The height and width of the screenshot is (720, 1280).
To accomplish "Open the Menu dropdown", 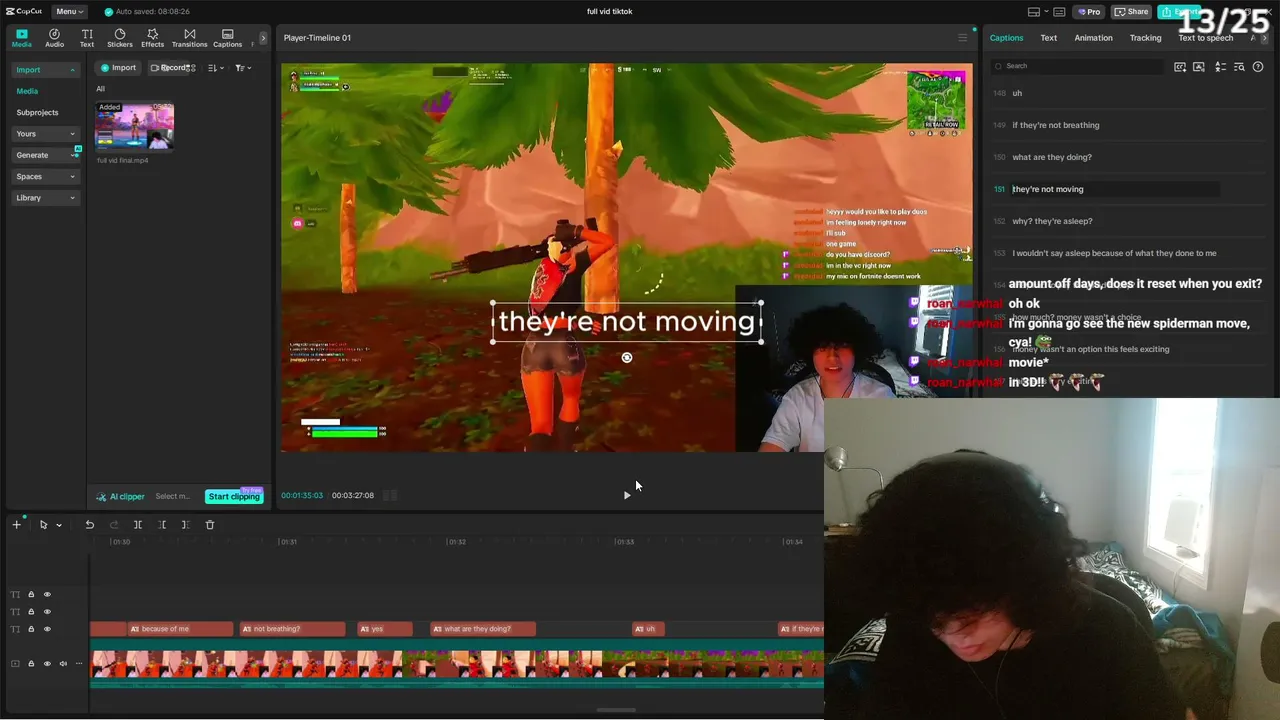I will [x=69, y=12].
